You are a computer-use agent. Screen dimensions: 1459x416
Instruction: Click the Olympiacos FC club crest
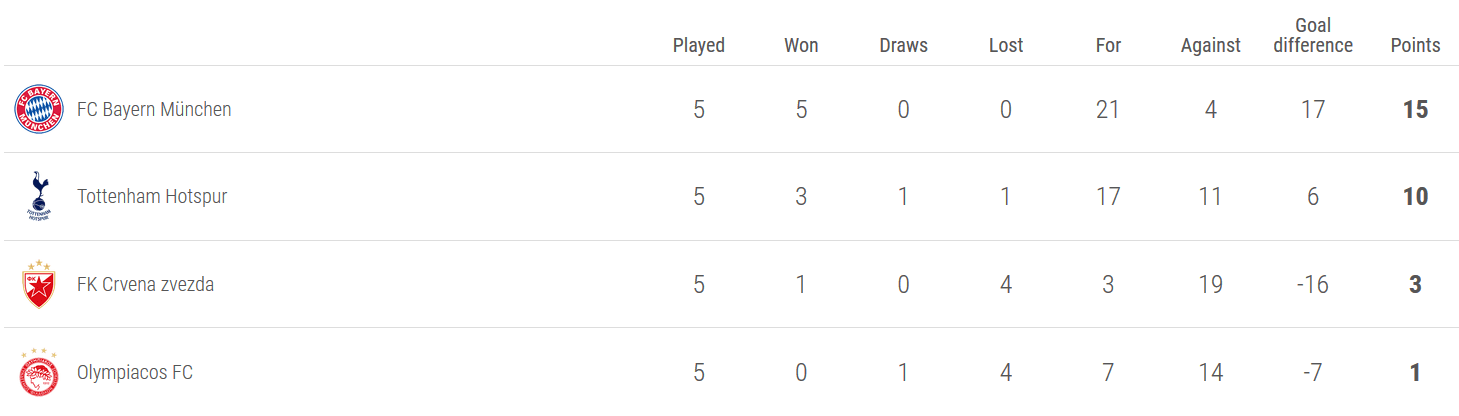(x=39, y=372)
